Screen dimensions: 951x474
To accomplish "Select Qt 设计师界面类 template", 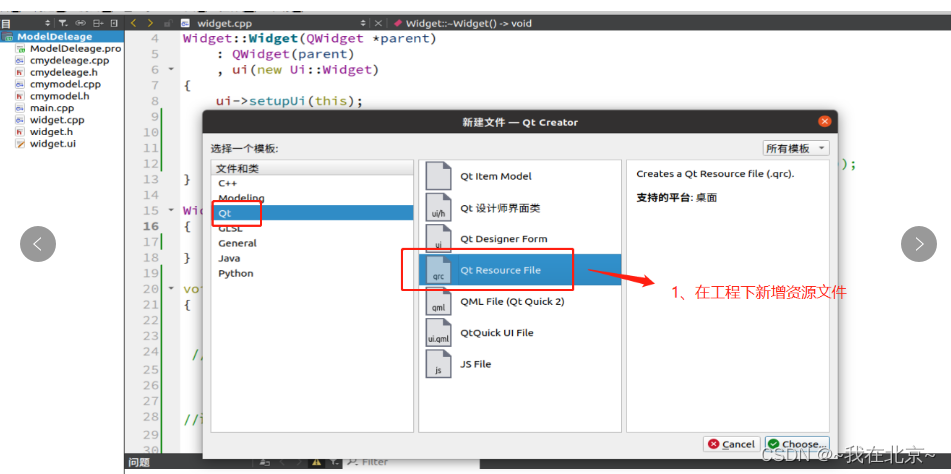I will pos(520,208).
